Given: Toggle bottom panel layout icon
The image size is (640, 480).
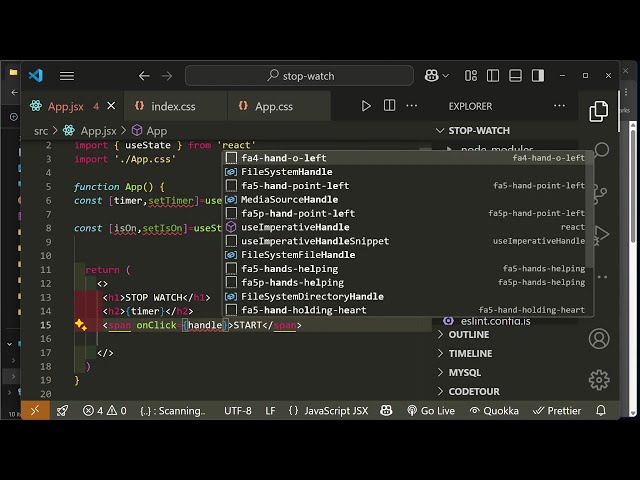Looking at the screenshot, I should coord(515,76).
